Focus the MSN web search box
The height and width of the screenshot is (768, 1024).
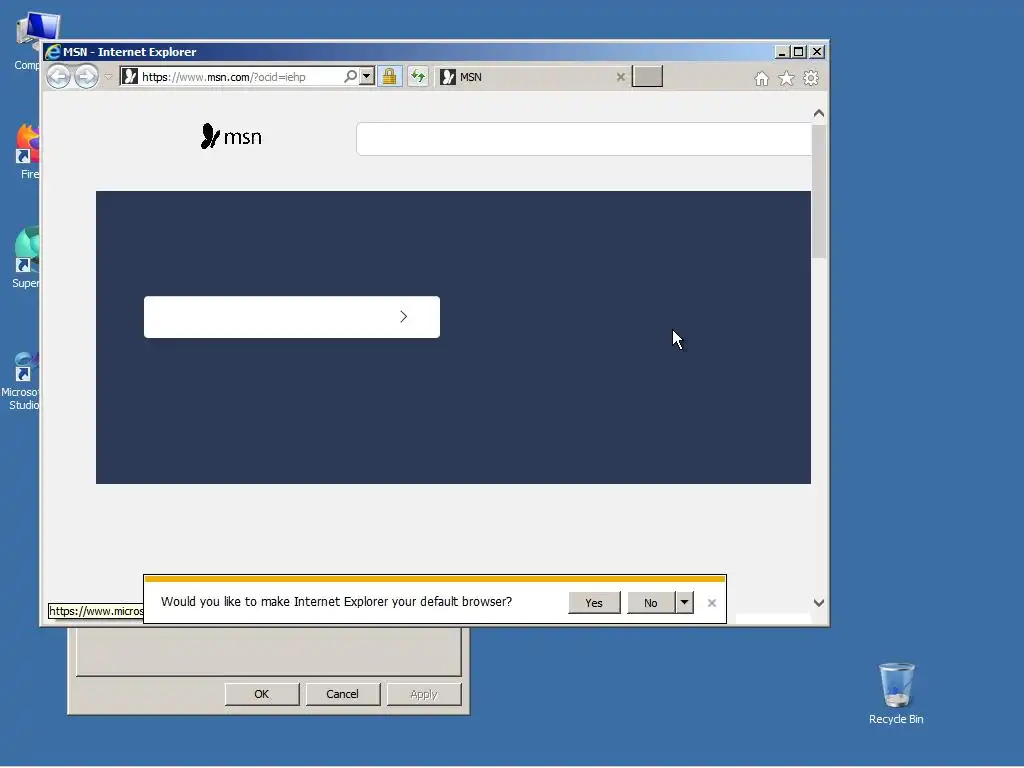pos(584,139)
